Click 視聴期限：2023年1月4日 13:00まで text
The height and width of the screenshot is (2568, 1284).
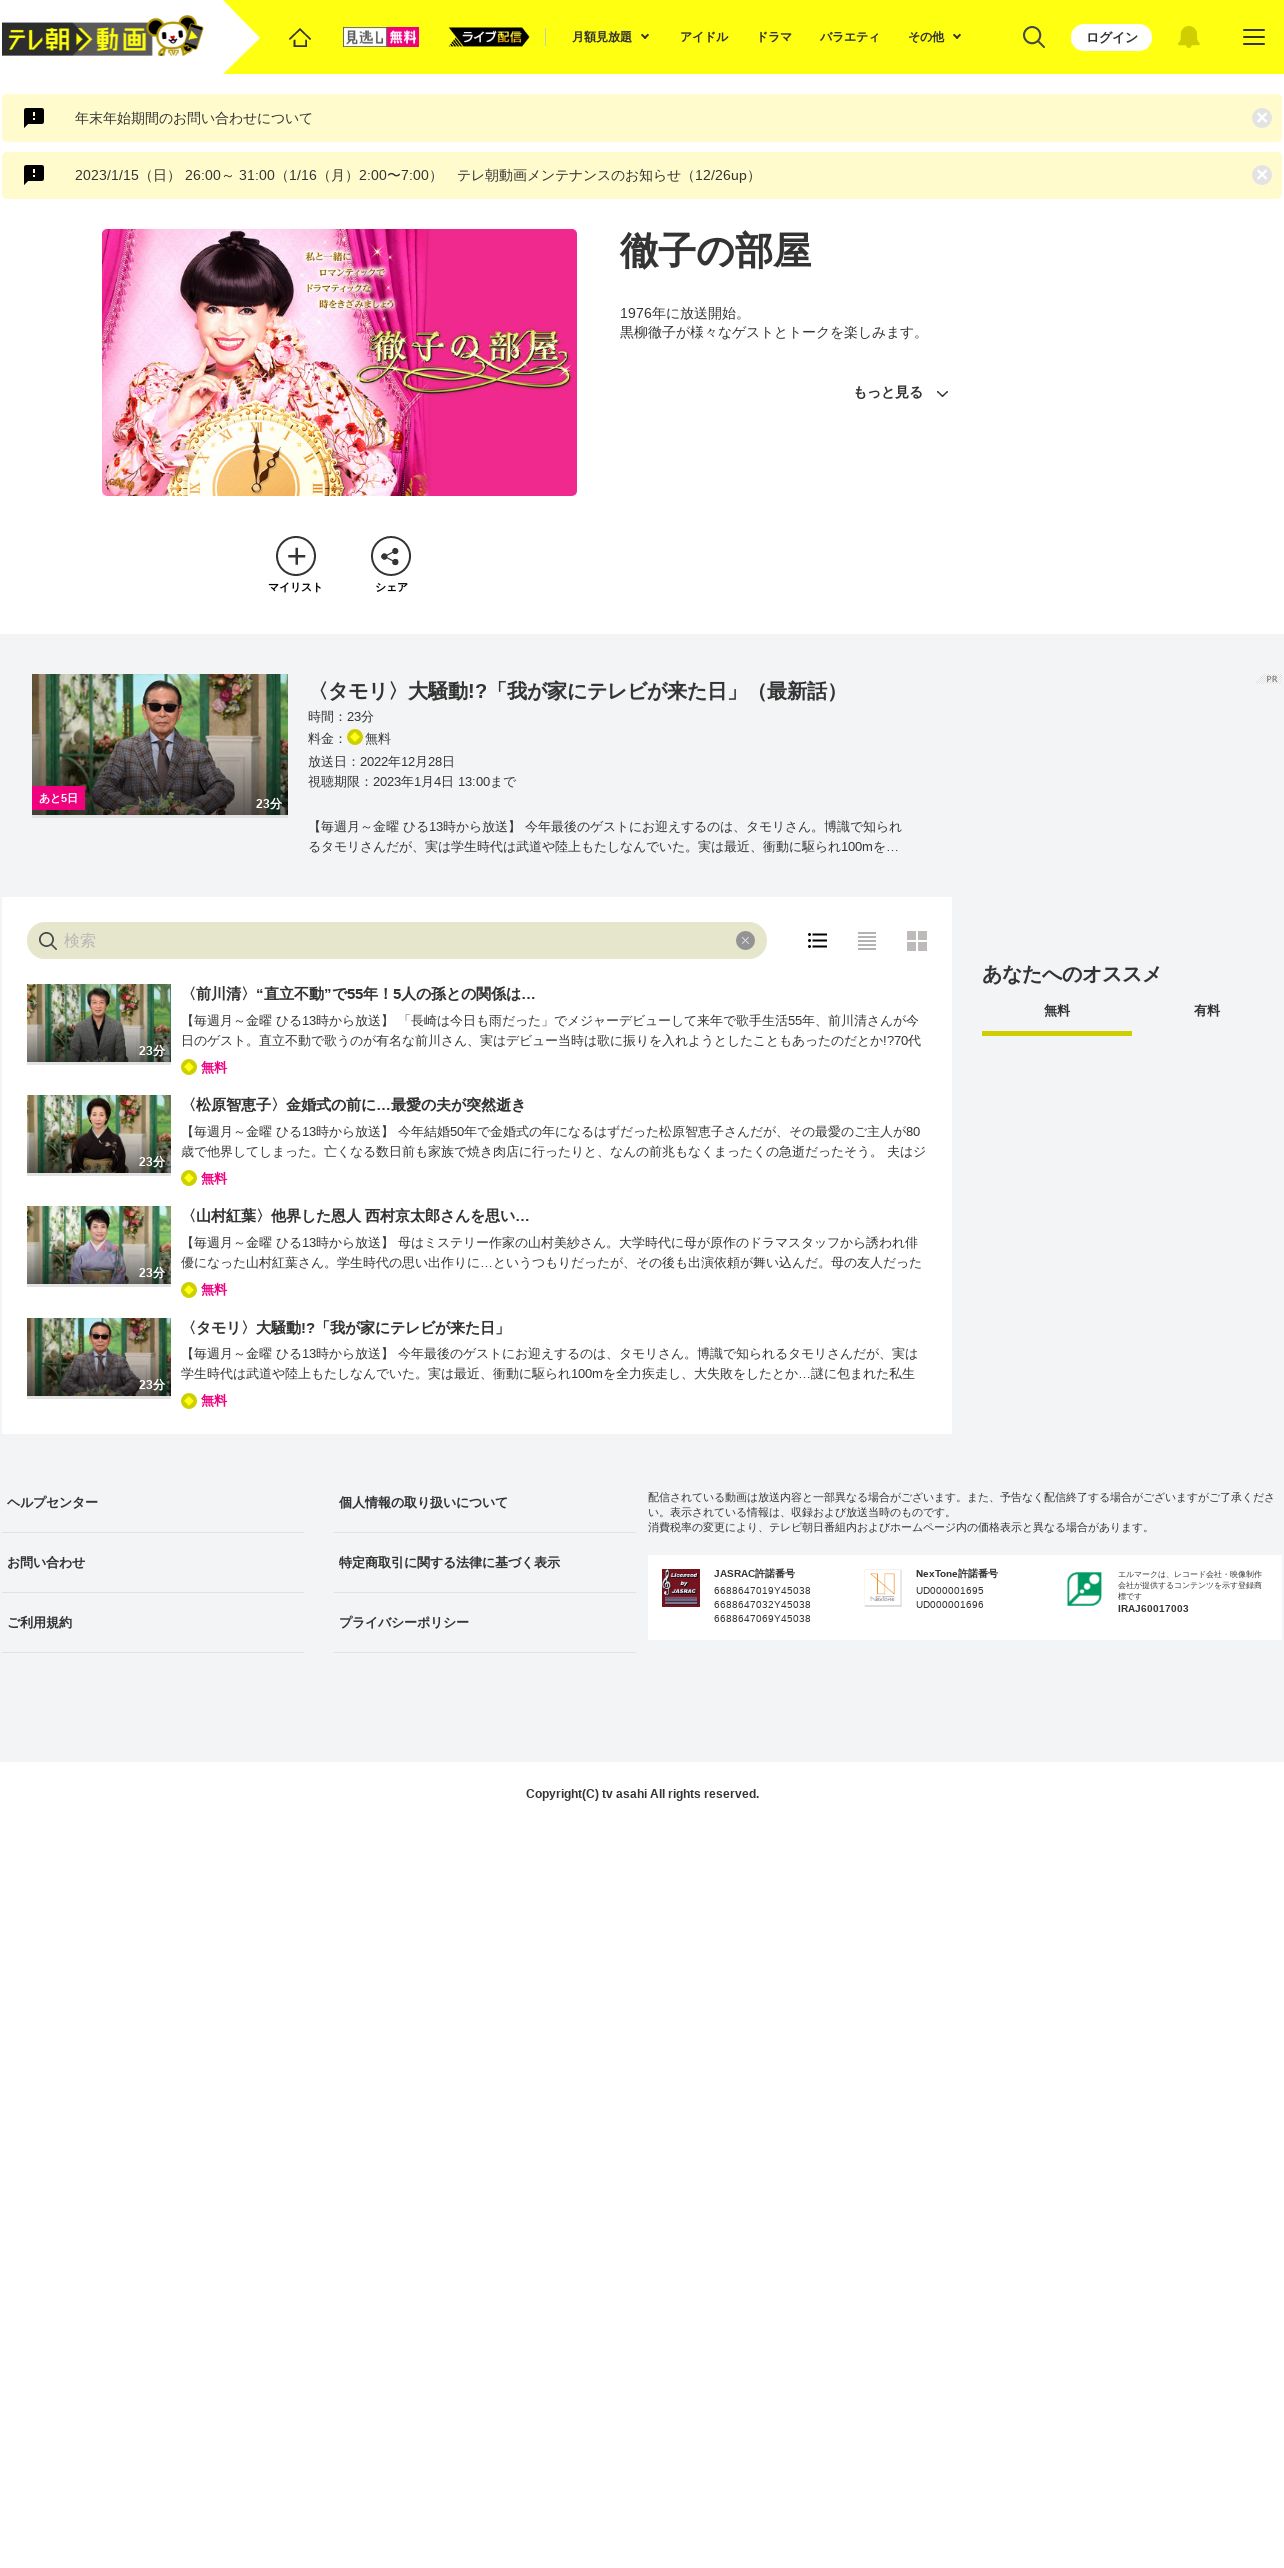(x=412, y=782)
